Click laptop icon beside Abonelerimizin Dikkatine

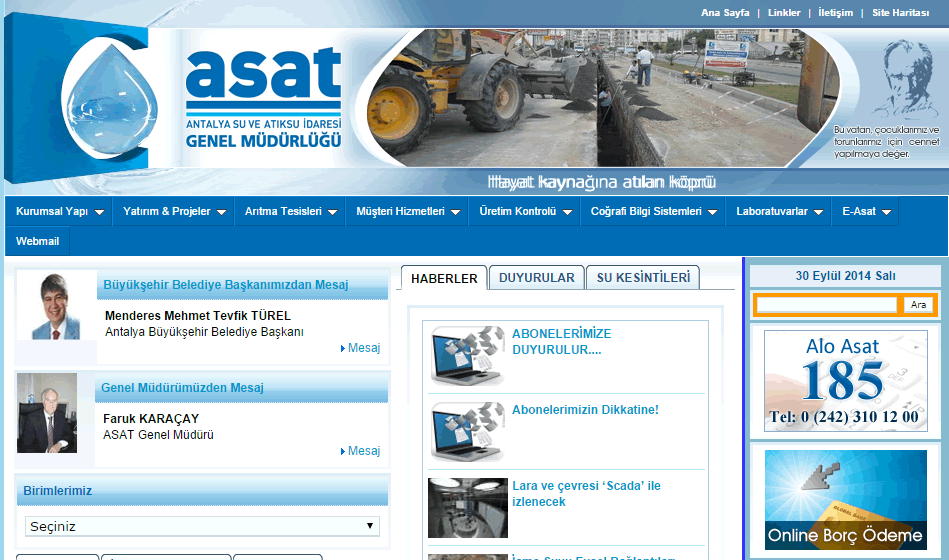pyautogui.click(x=467, y=432)
